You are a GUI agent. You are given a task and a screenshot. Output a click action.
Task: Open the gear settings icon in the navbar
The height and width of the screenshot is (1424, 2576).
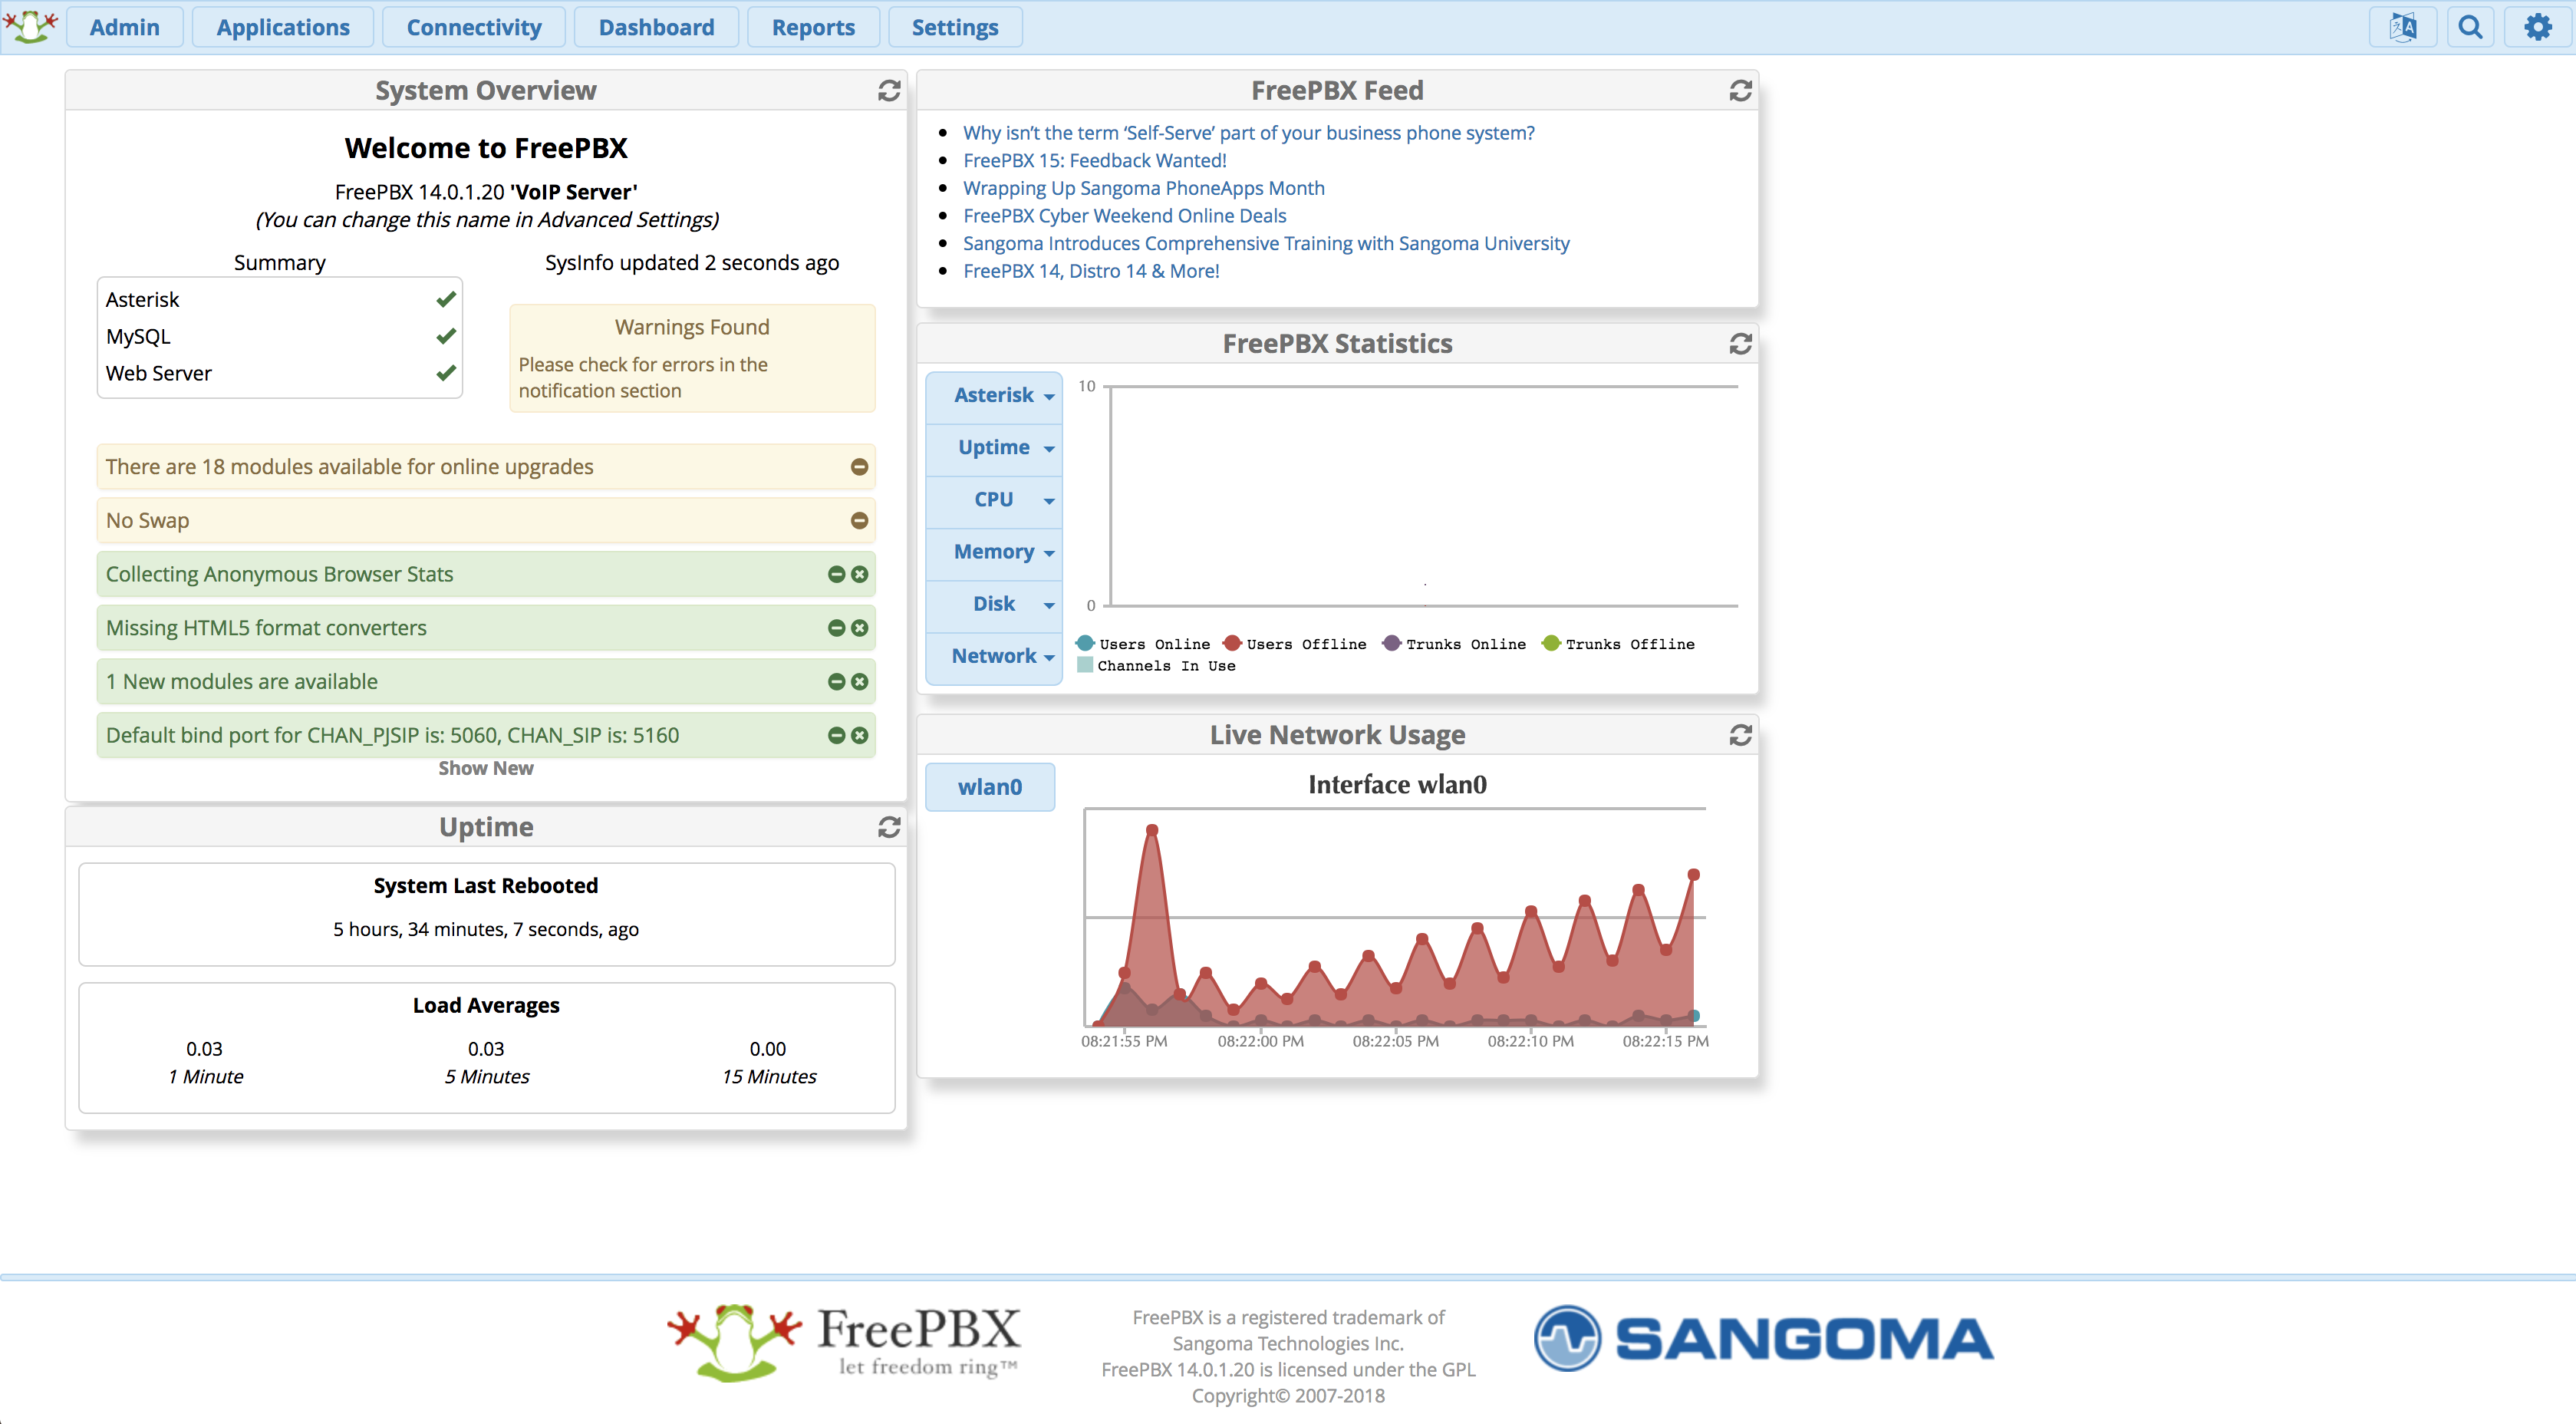click(2537, 27)
